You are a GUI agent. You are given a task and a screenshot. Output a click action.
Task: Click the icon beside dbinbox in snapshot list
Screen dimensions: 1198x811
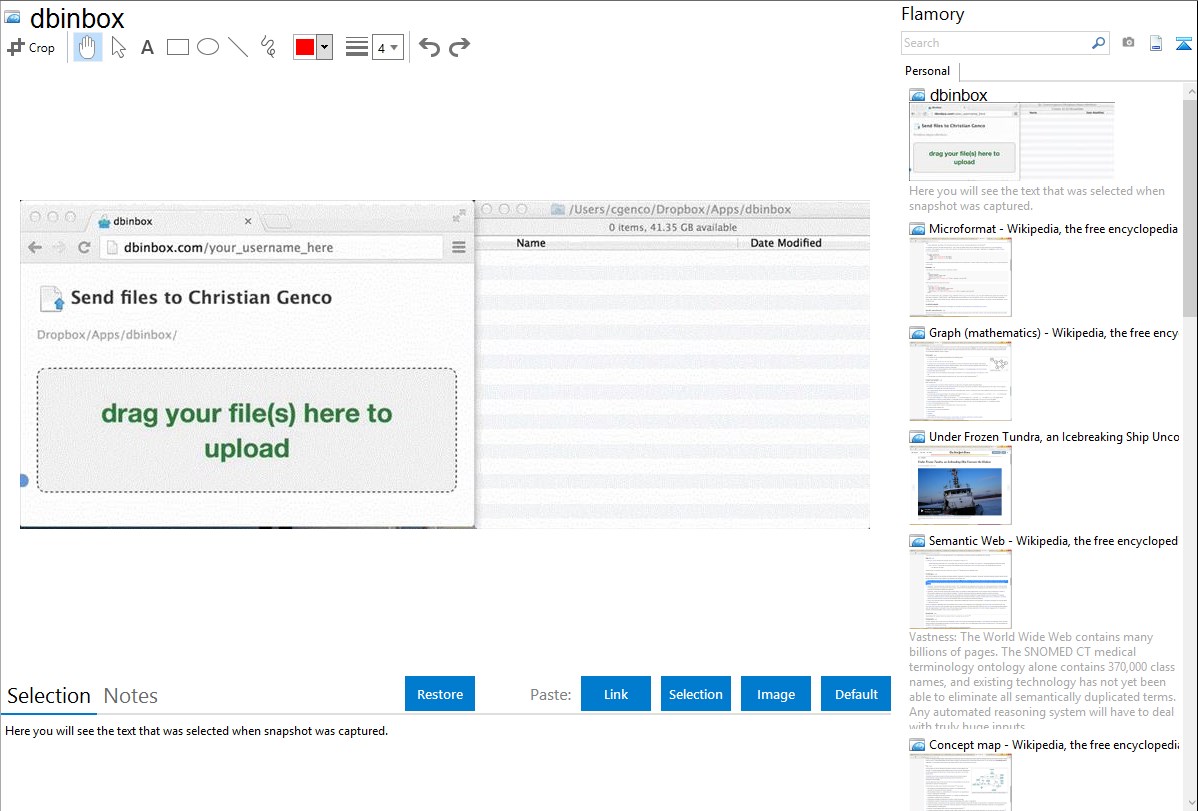pyautogui.click(x=917, y=96)
